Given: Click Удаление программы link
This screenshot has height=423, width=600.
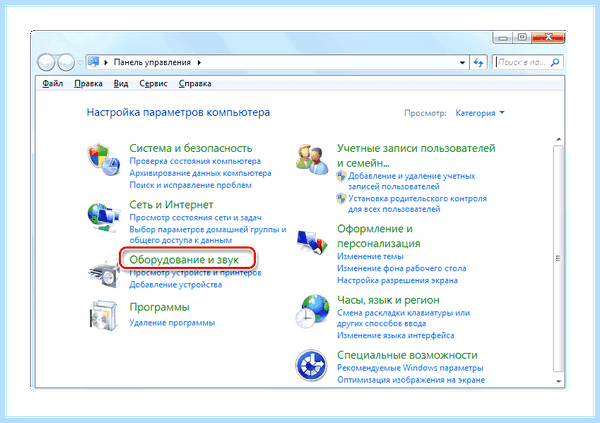Looking at the screenshot, I should pos(172,323).
